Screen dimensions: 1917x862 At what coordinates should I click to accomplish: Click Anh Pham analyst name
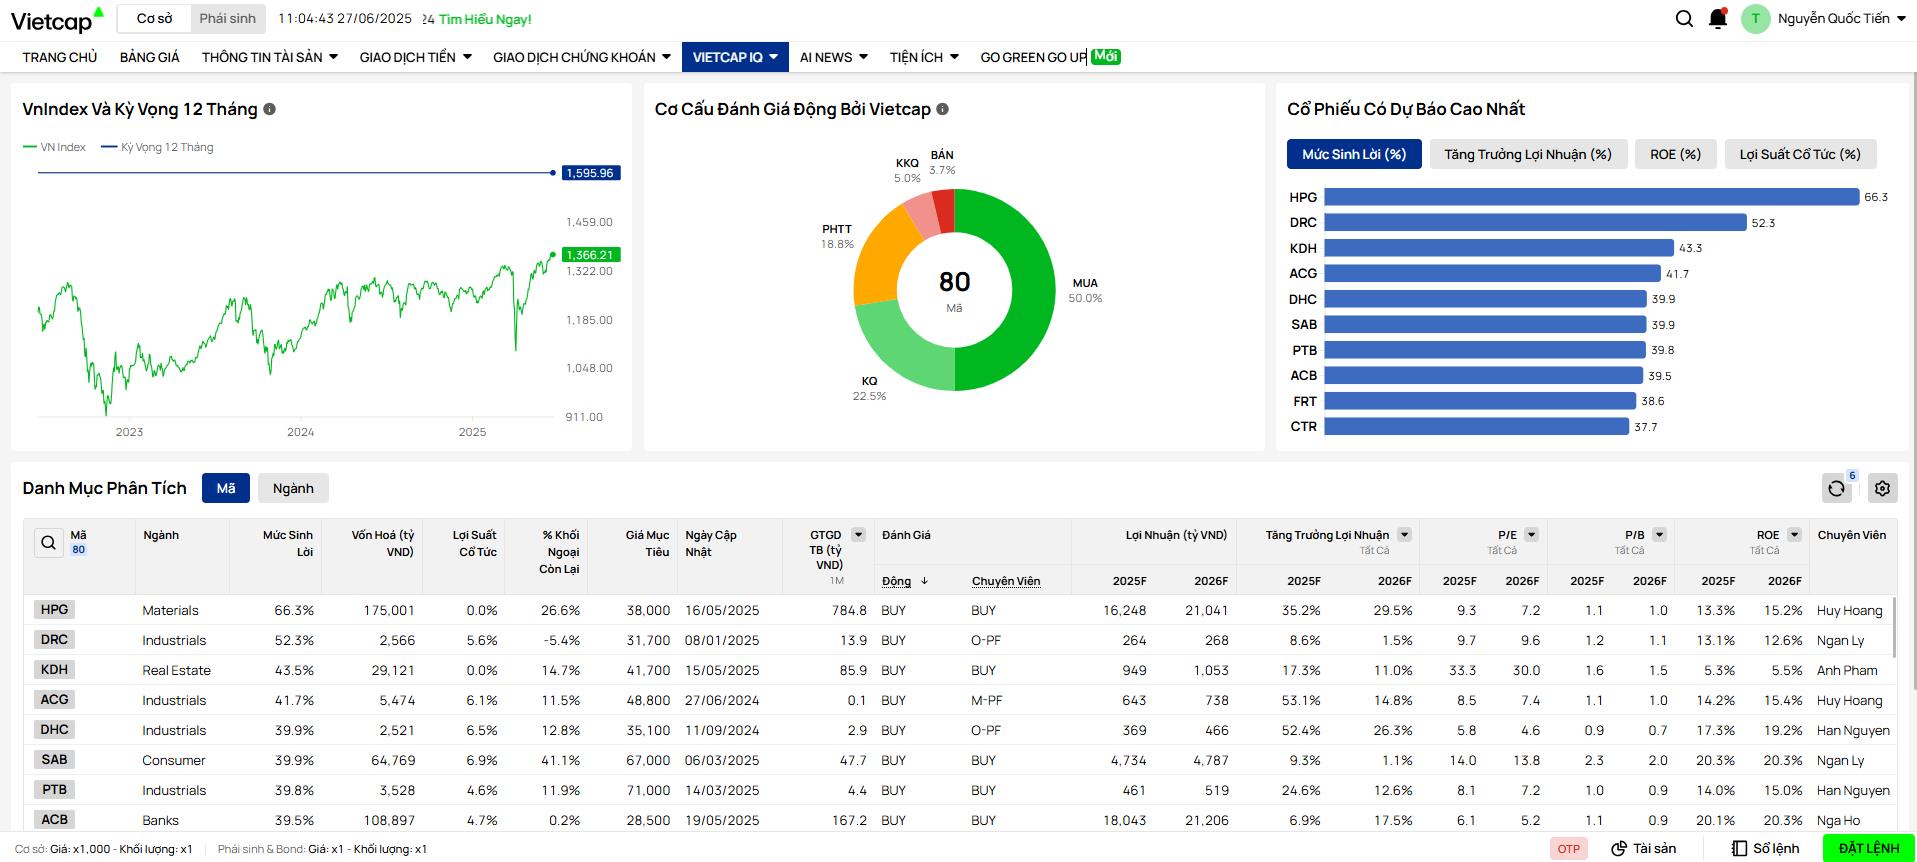pyautogui.click(x=1847, y=670)
